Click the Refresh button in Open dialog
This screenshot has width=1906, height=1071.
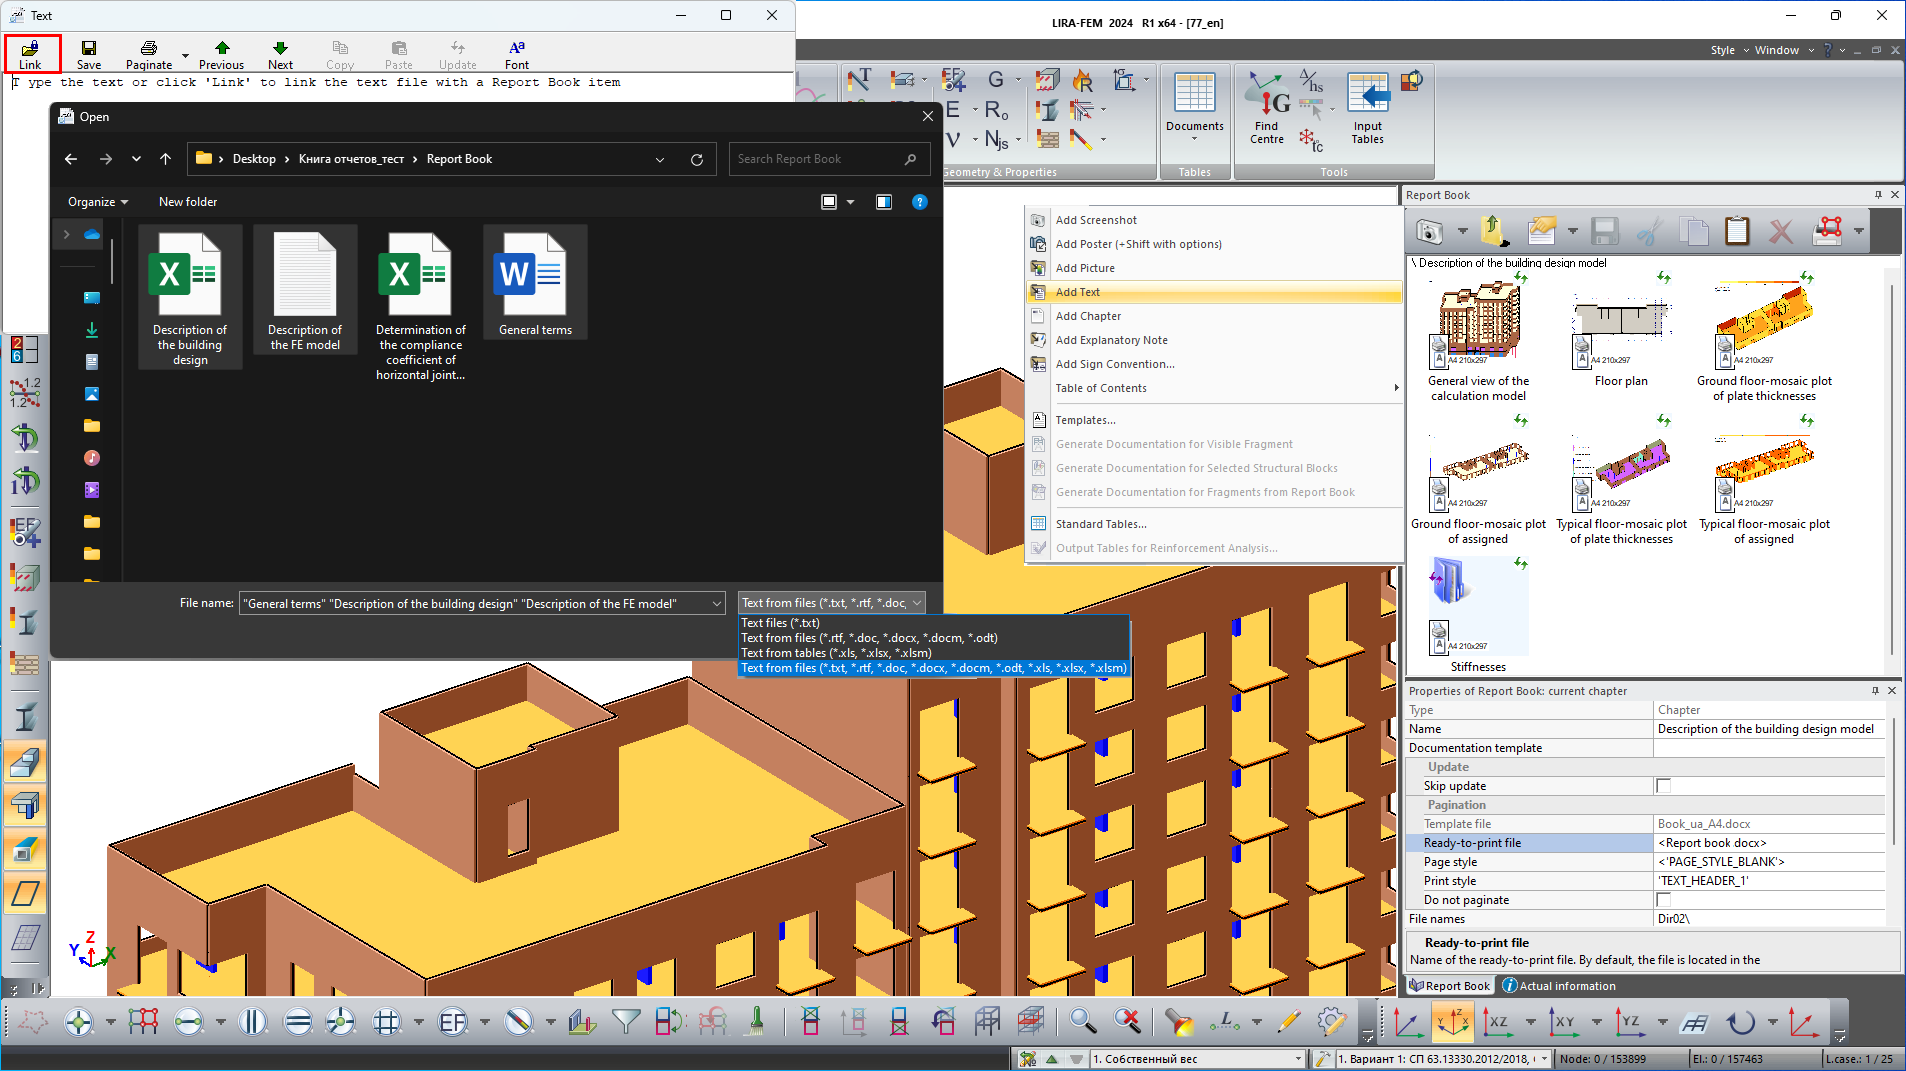tap(697, 159)
